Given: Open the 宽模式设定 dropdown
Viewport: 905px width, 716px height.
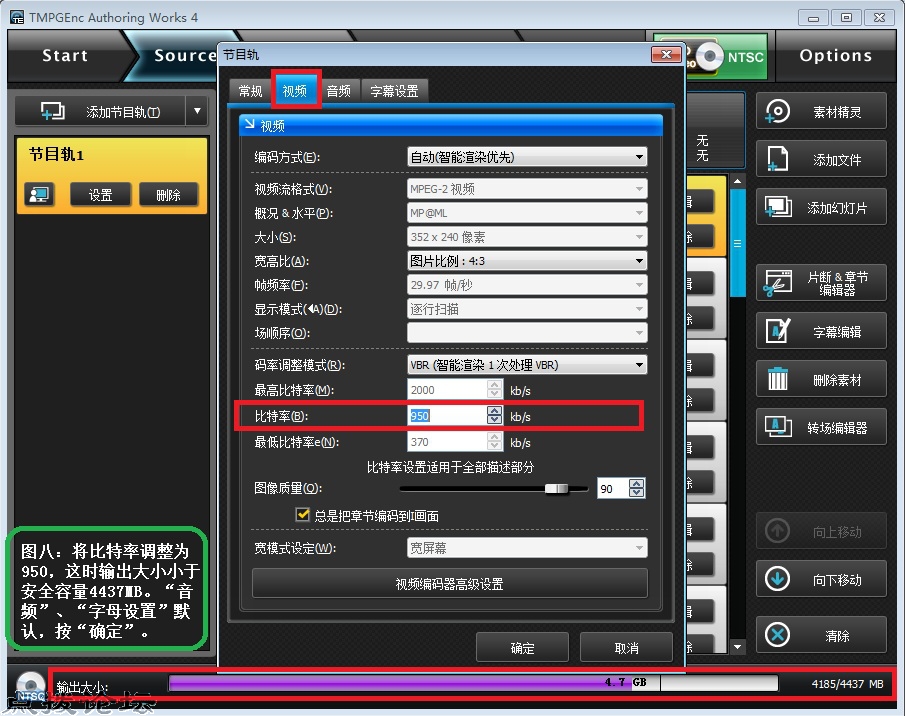Looking at the screenshot, I should [527, 548].
